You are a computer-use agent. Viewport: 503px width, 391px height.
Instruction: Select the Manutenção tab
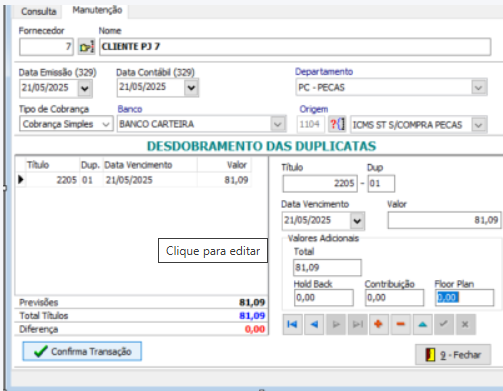click(97, 10)
